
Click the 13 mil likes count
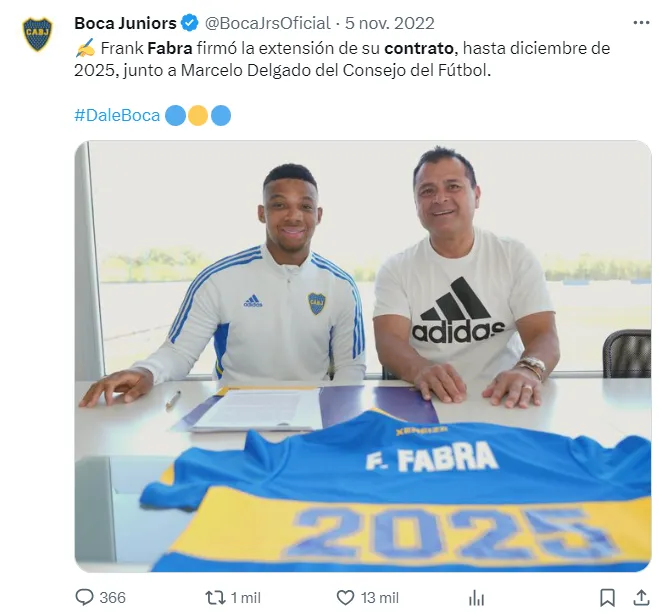[x=380, y=597]
